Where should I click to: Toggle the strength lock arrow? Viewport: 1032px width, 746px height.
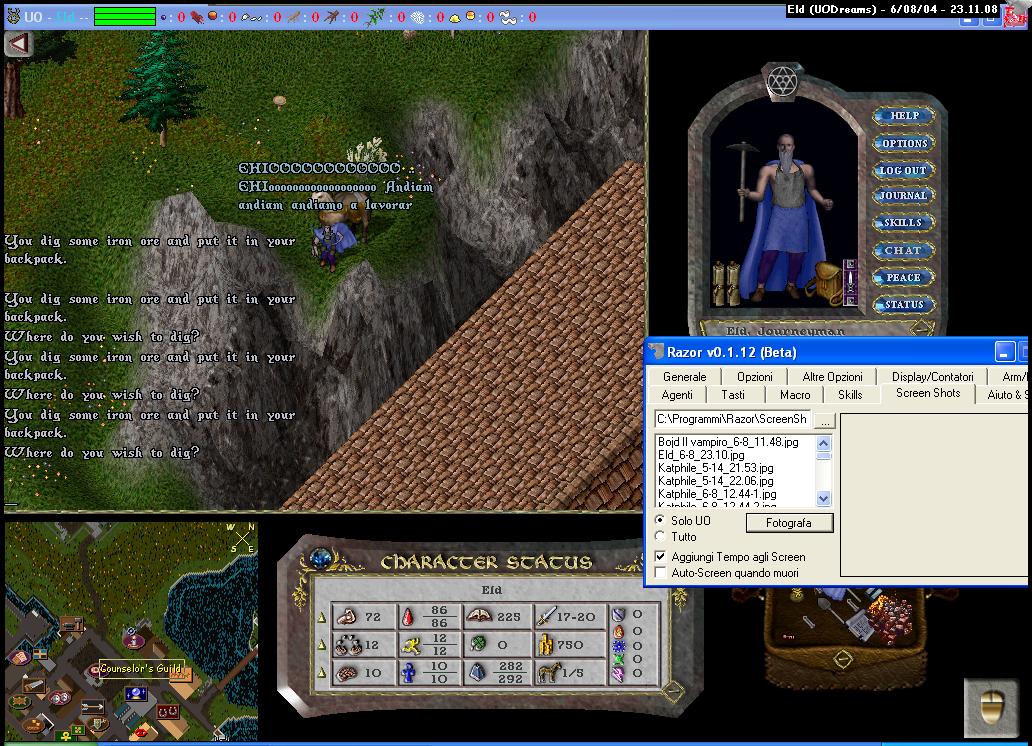322,617
